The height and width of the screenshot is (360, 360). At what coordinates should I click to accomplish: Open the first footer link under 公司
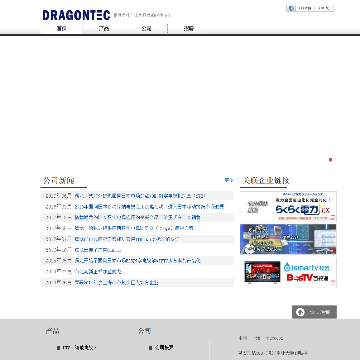pyautogui.click(x=161, y=348)
